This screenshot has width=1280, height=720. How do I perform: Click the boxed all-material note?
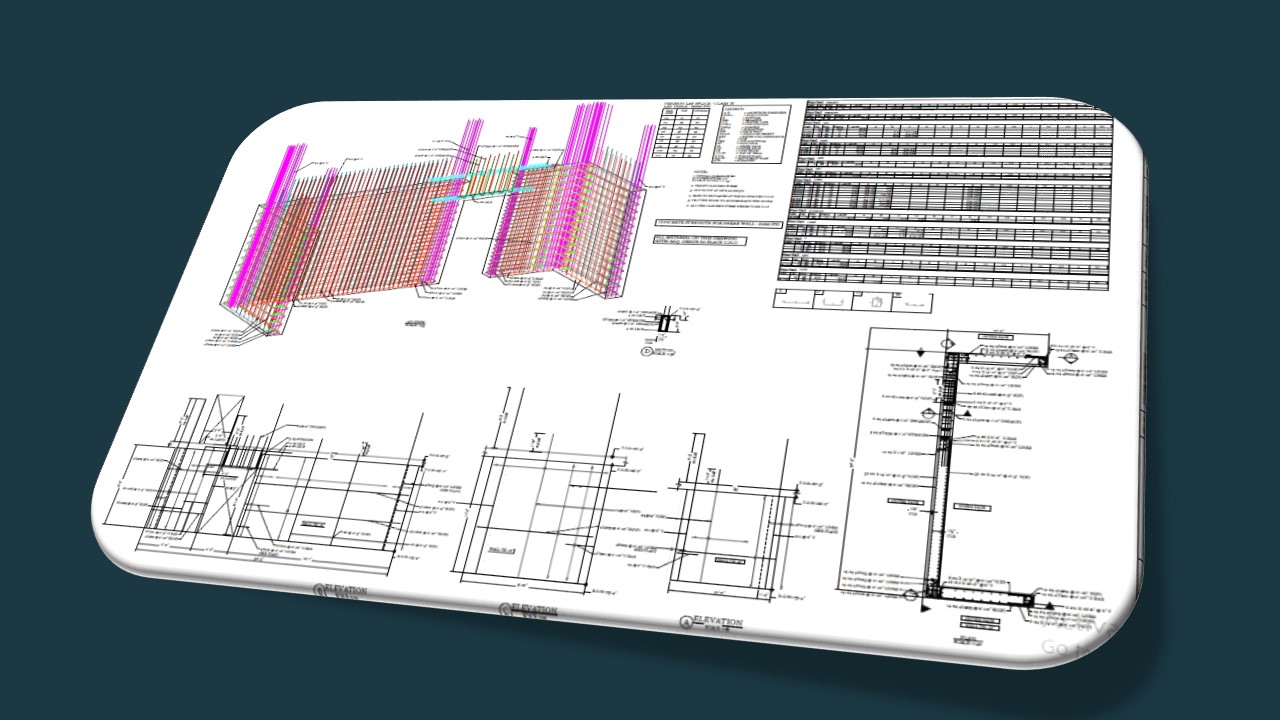click(x=705, y=241)
